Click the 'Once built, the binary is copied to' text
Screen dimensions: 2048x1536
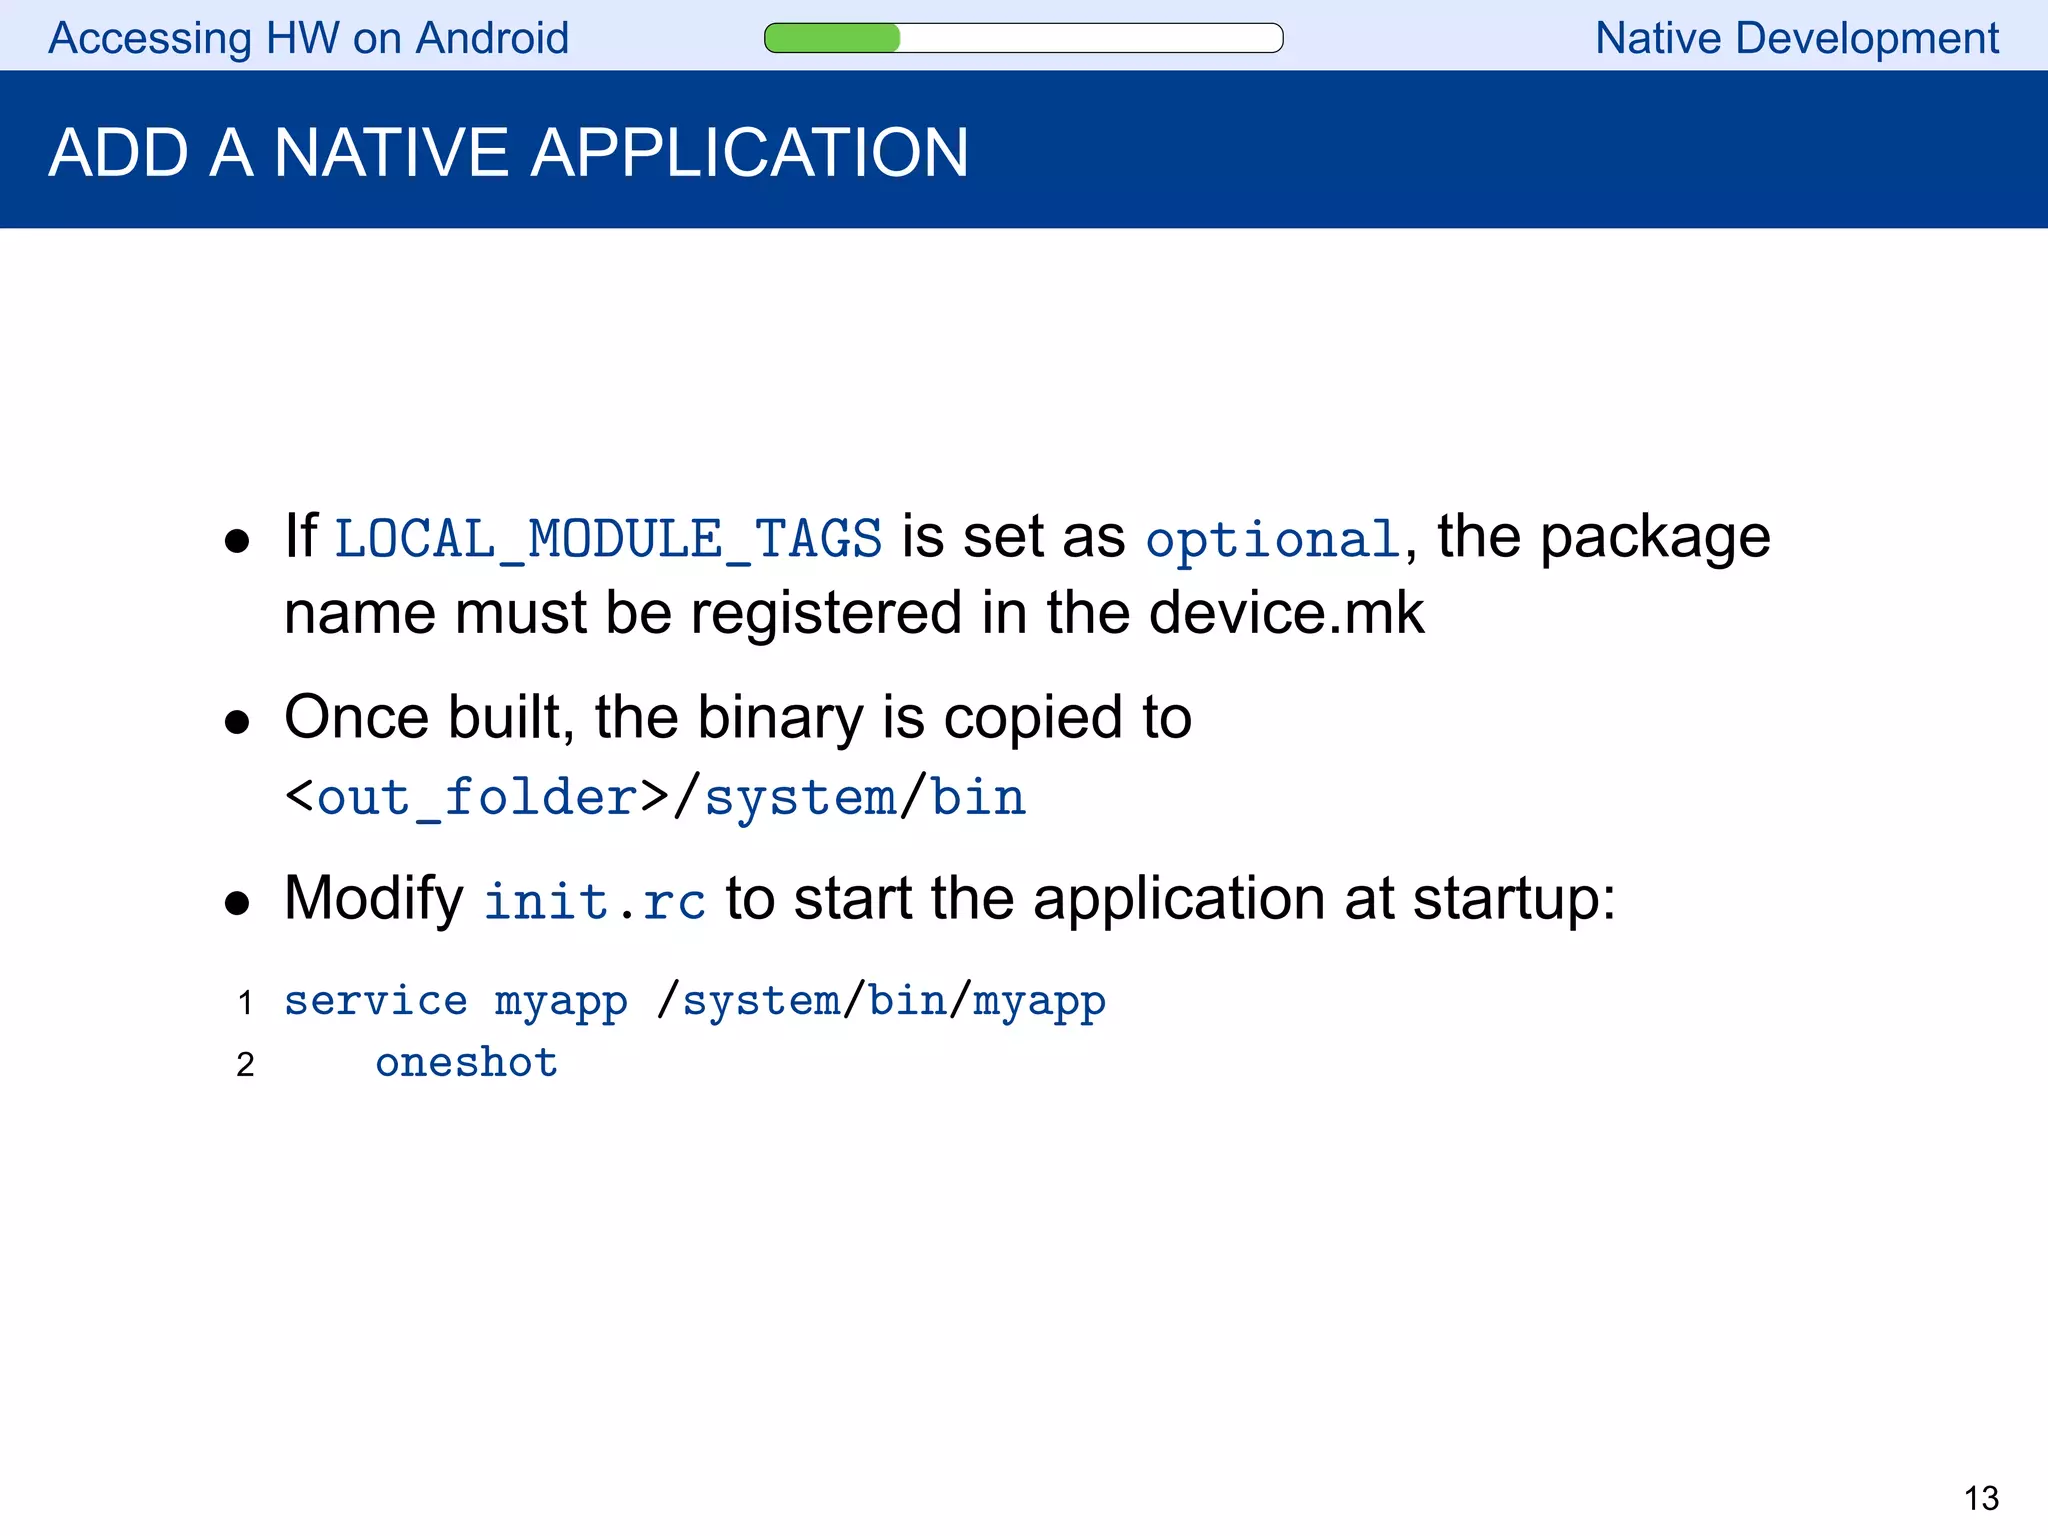tap(738, 719)
